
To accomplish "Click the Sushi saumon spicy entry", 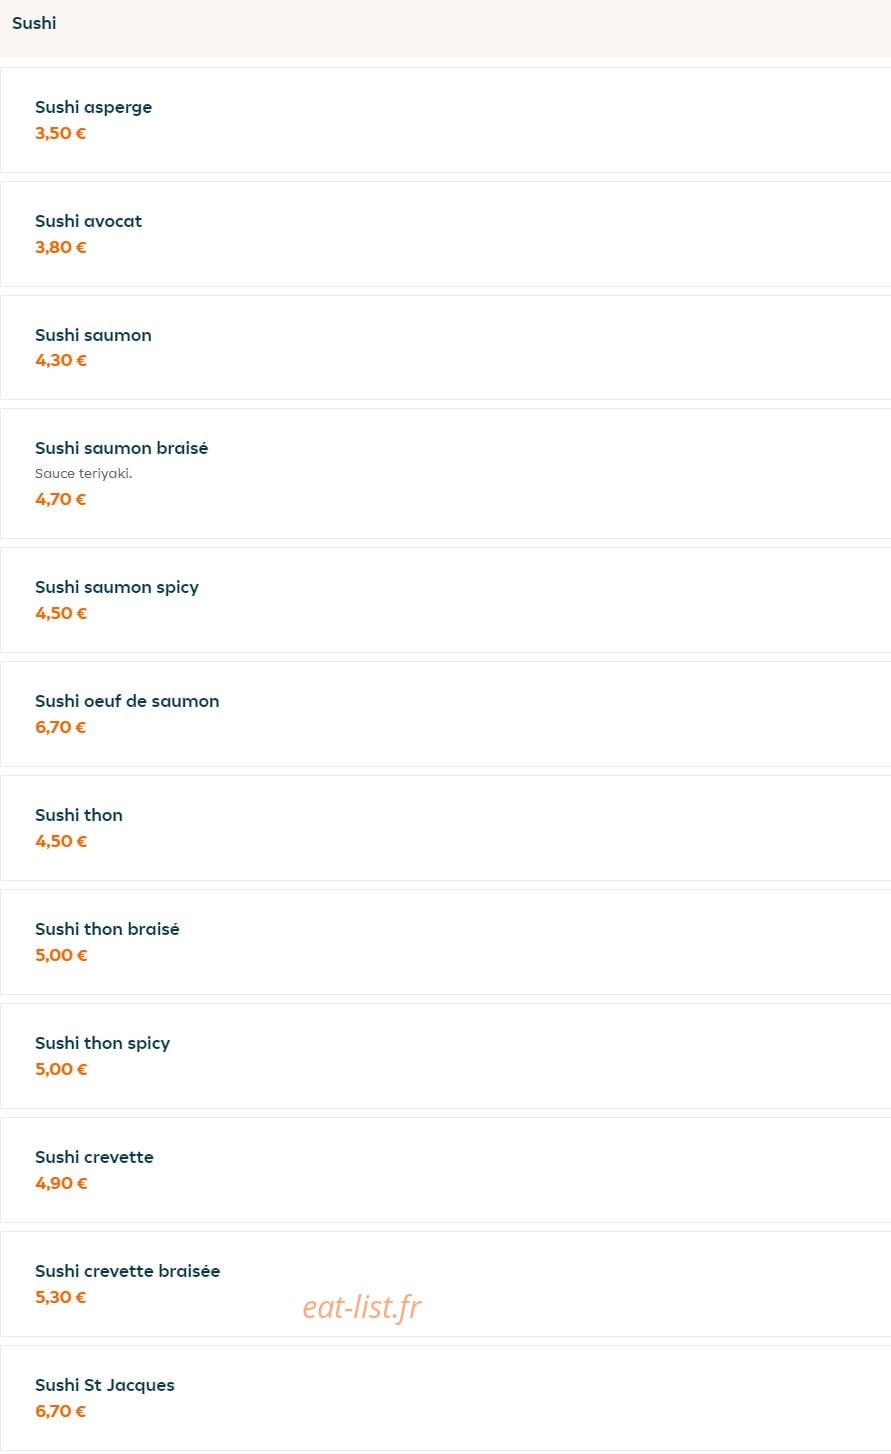I will click(445, 600).
